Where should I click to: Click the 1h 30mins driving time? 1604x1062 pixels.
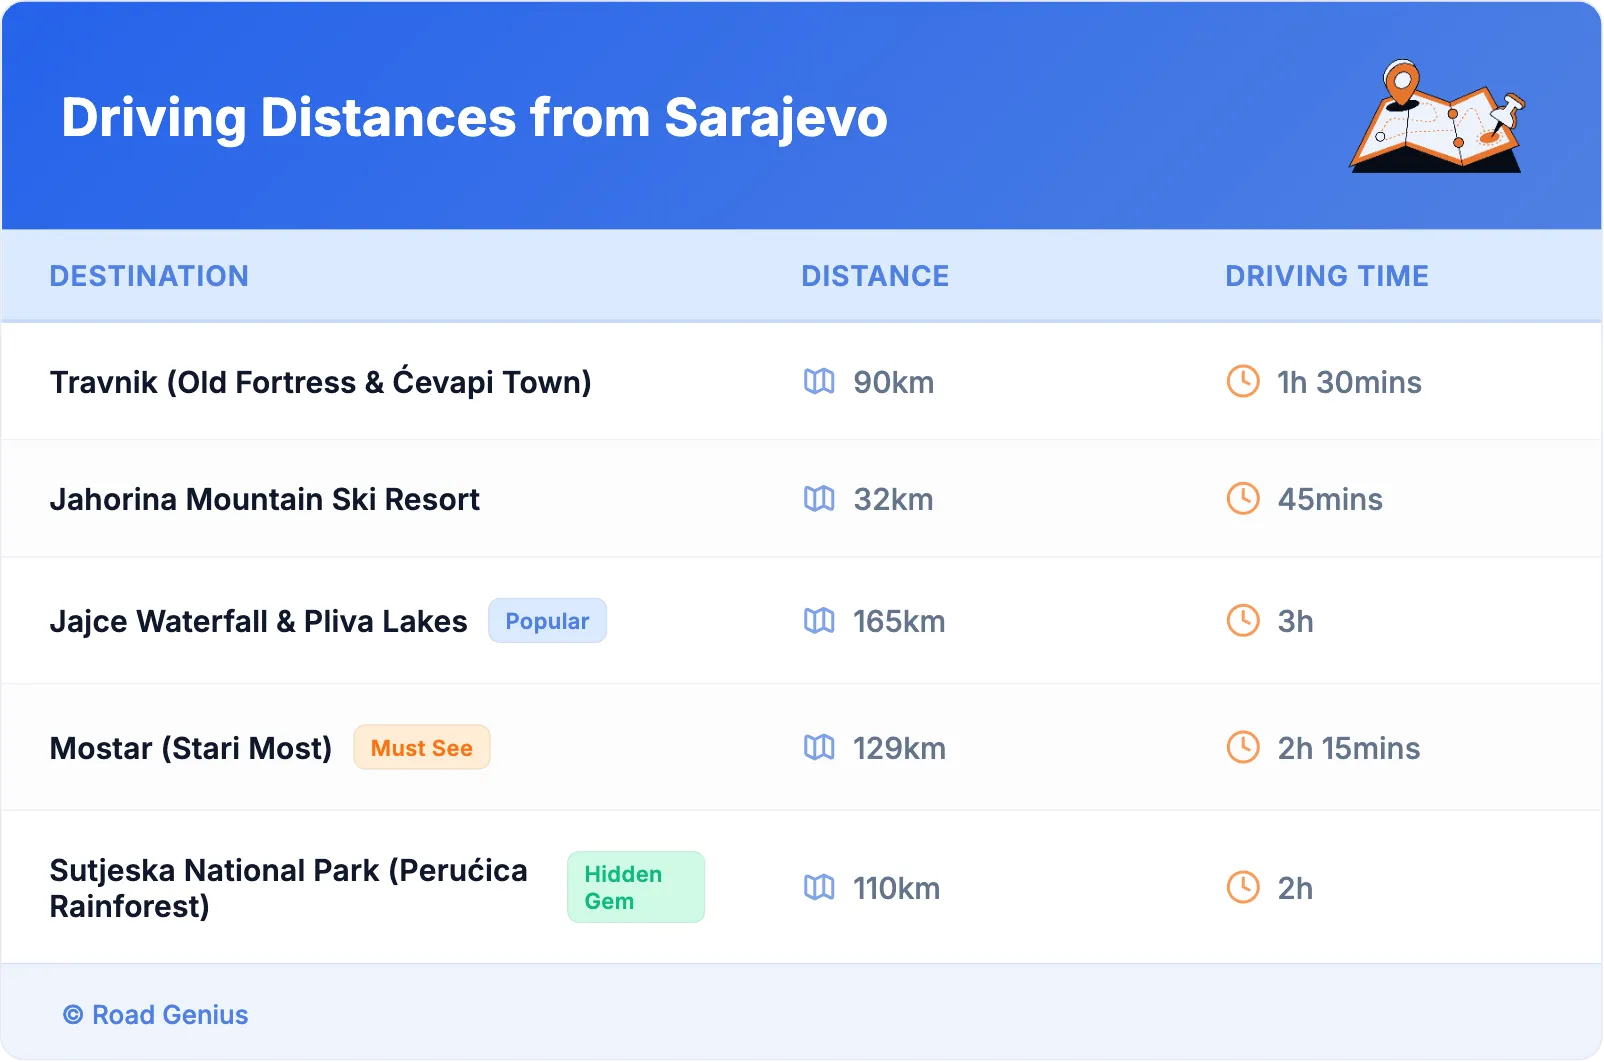point(1349,382)
